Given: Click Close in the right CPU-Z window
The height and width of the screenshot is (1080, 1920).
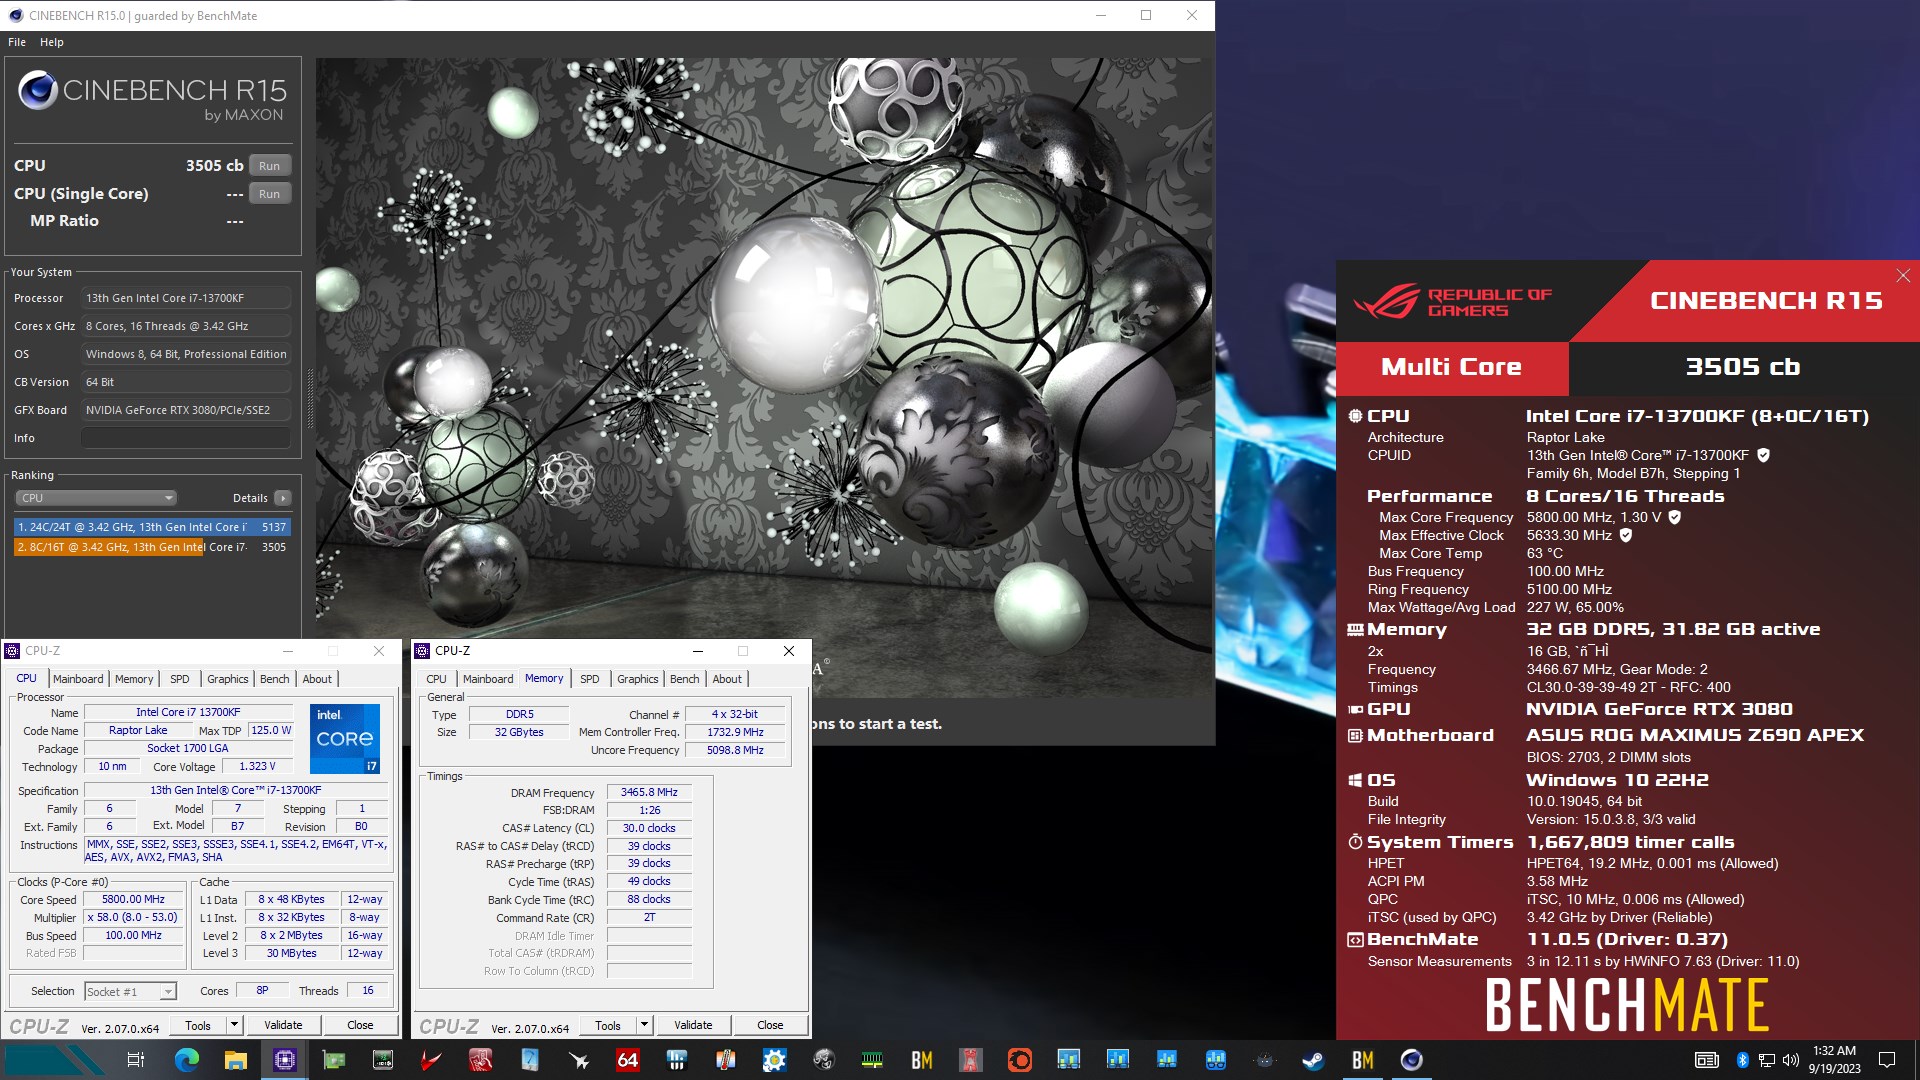Looking at the screenshot, I should point(770,1025).
